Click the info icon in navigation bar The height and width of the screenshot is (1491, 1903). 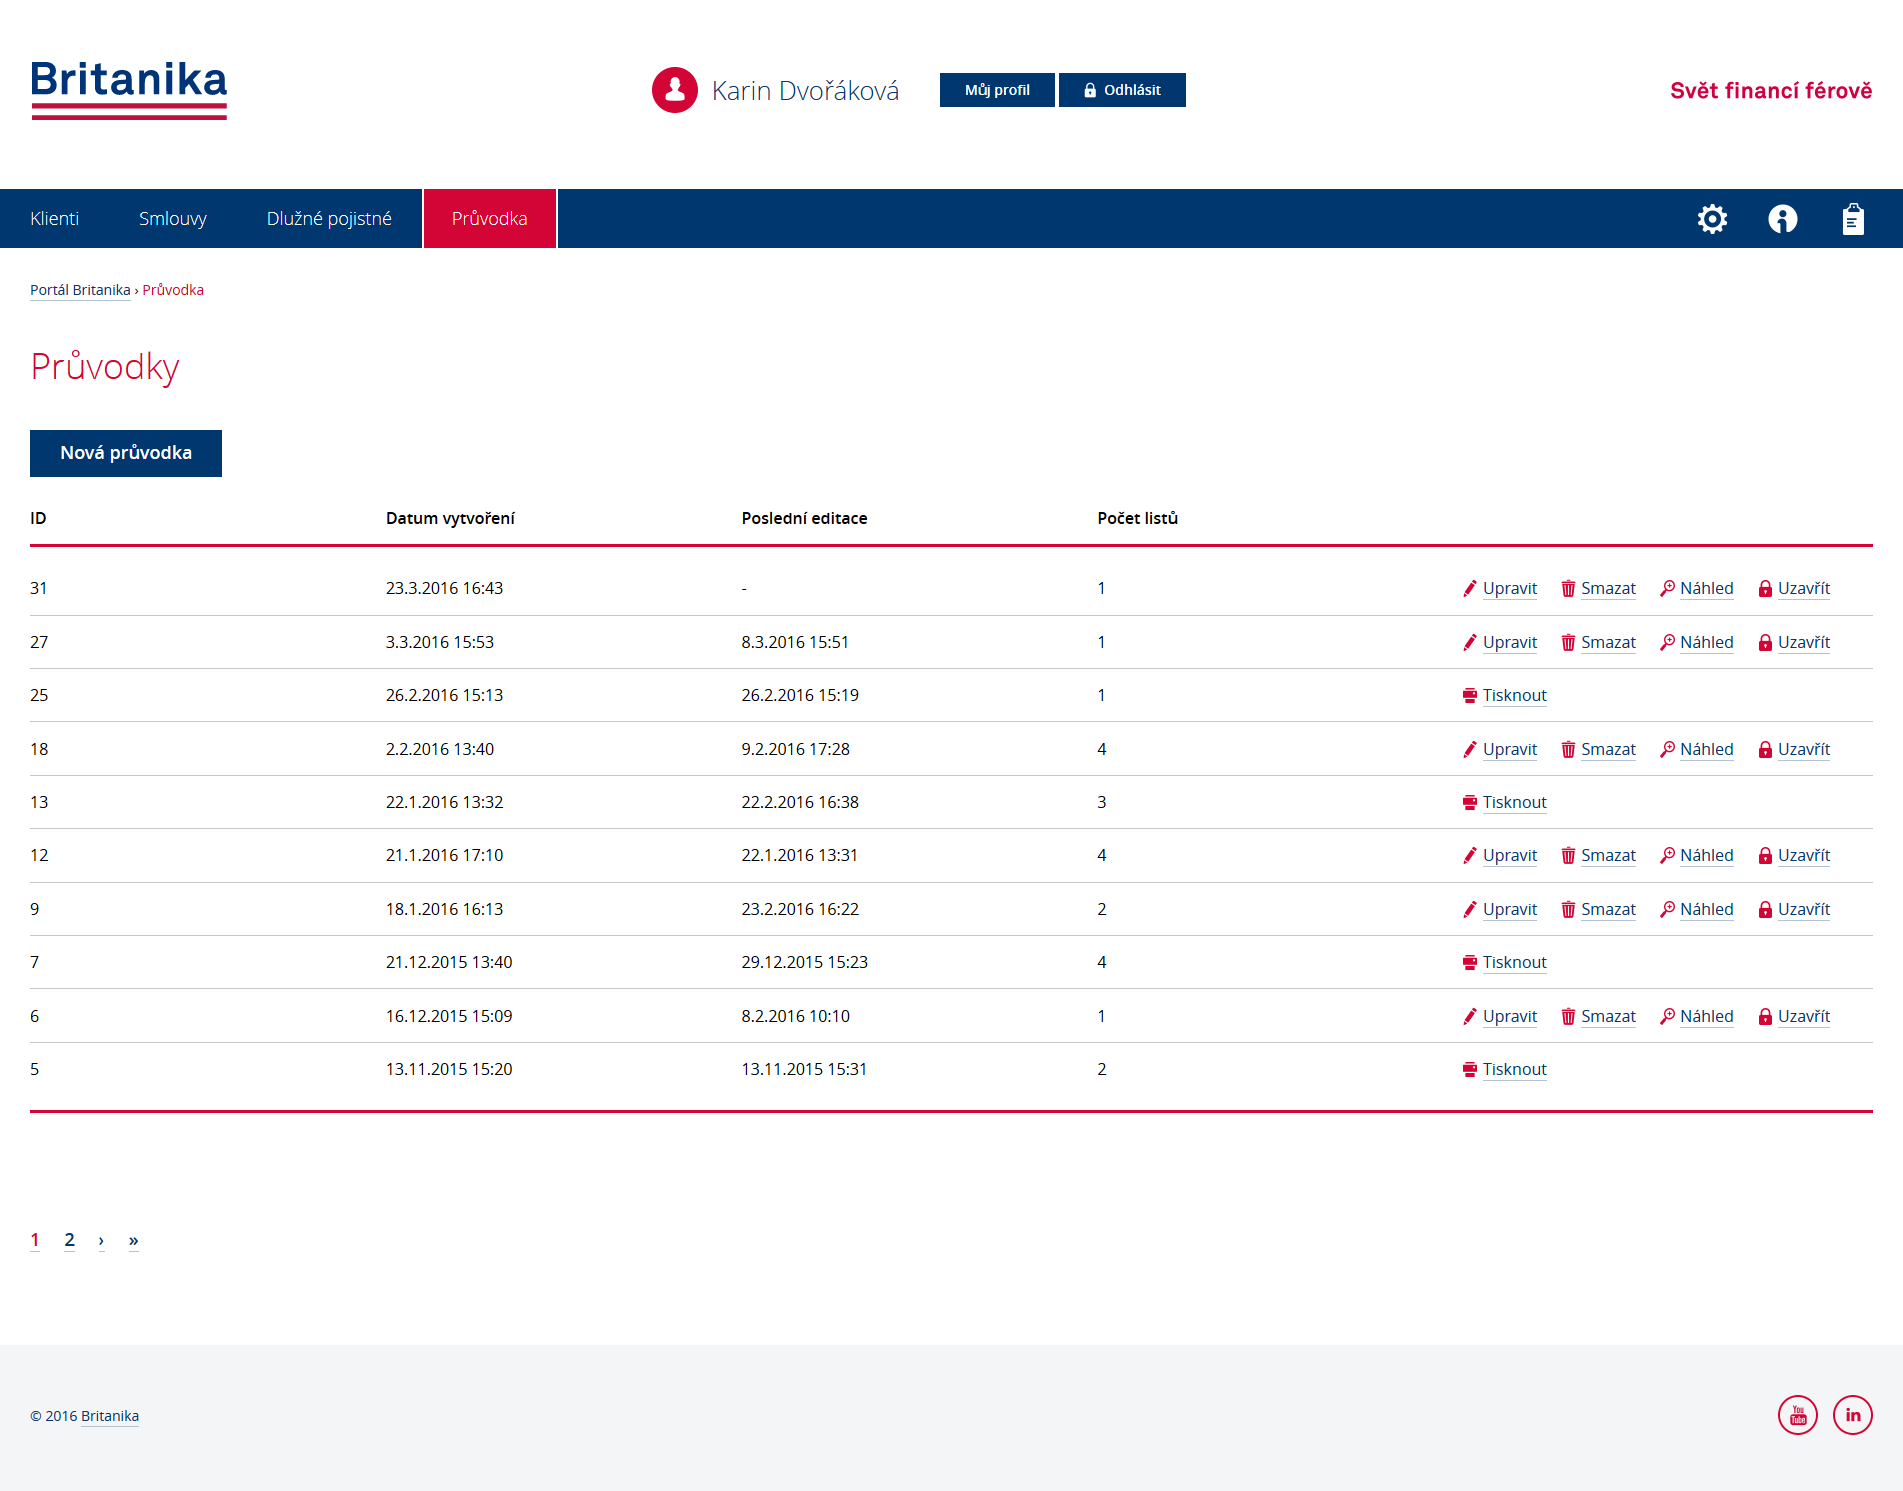pyautogui.click(x=1782, y=219)
